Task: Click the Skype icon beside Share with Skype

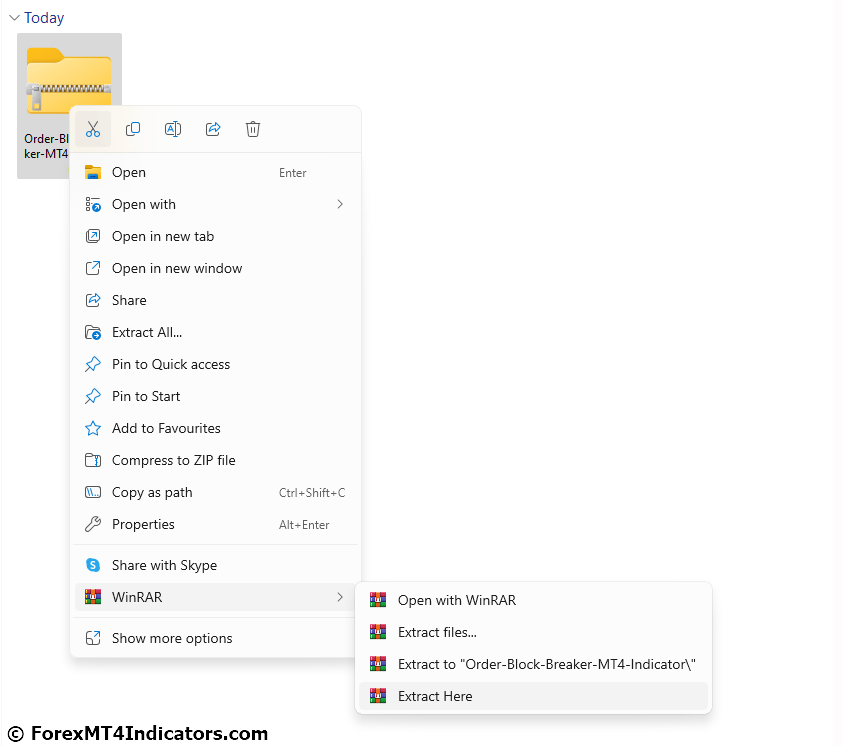Action: click(x=93, y=564)
